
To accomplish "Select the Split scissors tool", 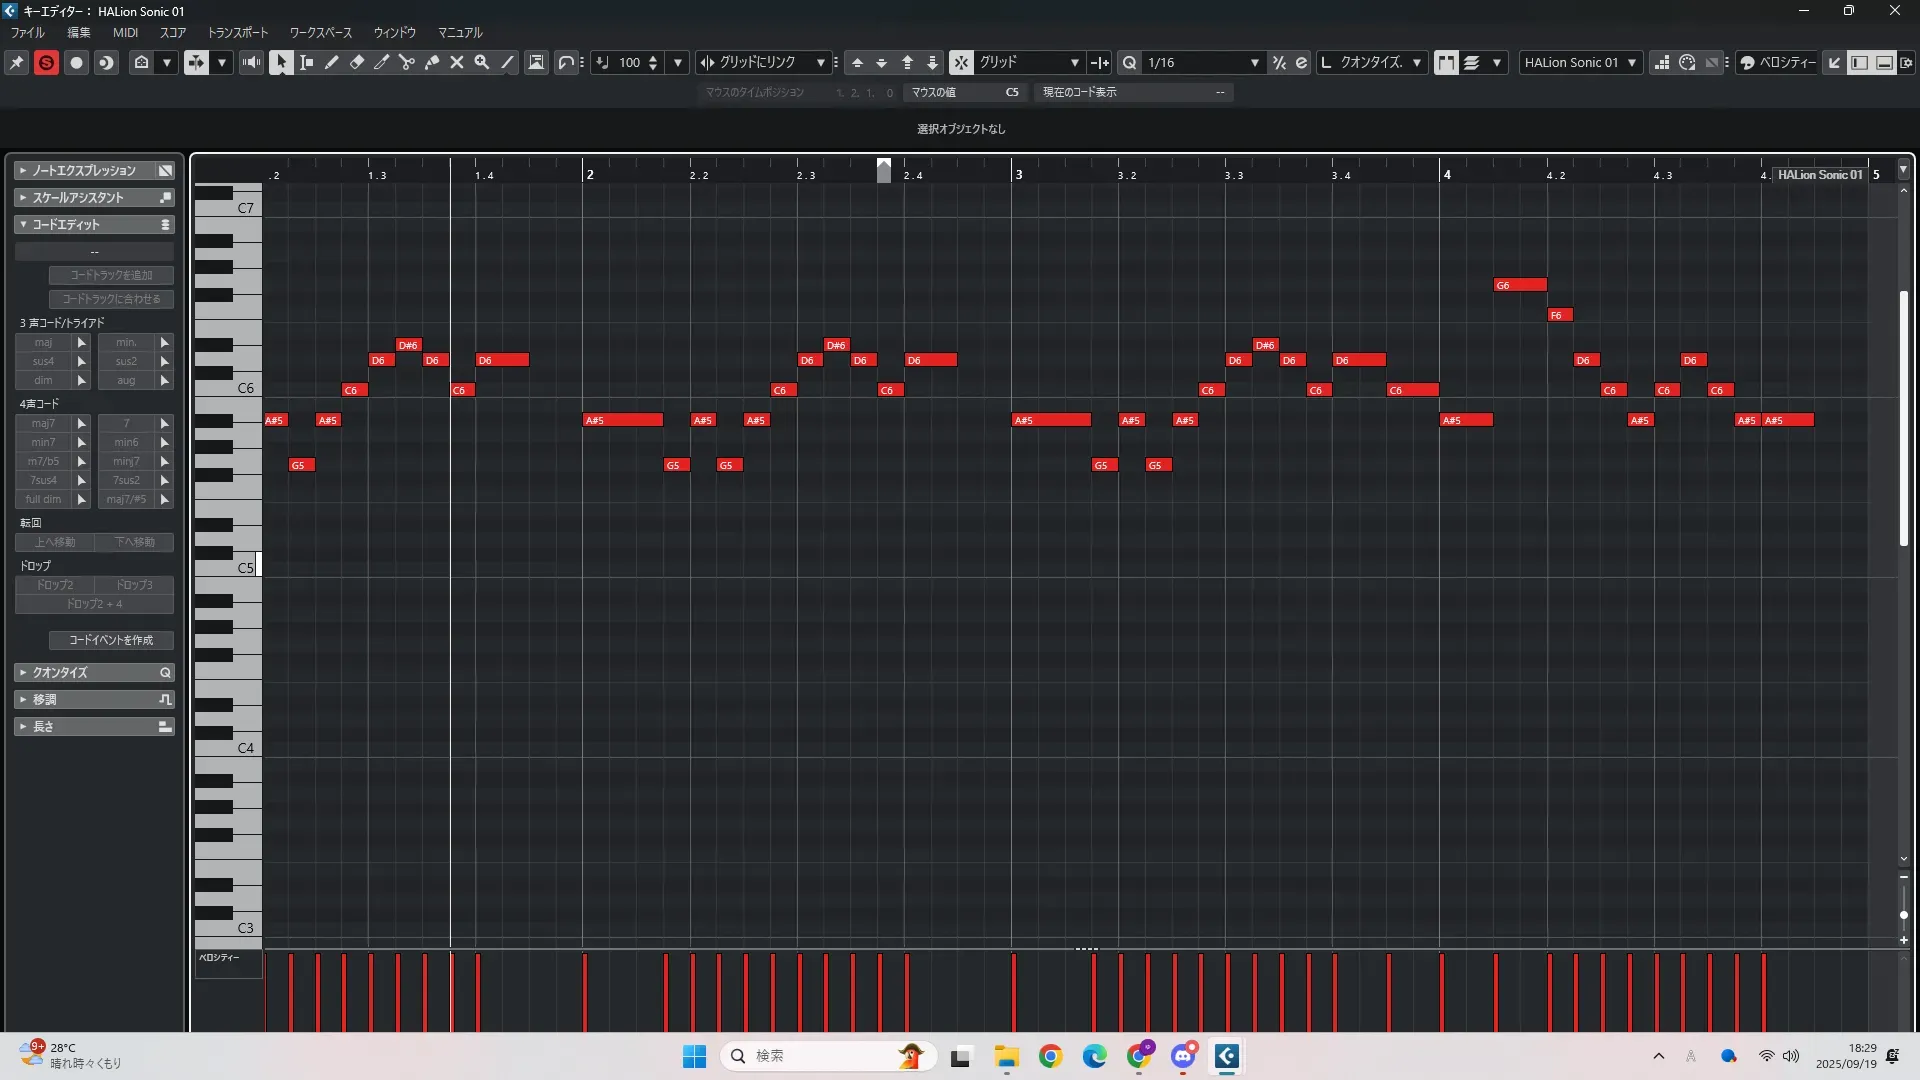I will point(407,62).
